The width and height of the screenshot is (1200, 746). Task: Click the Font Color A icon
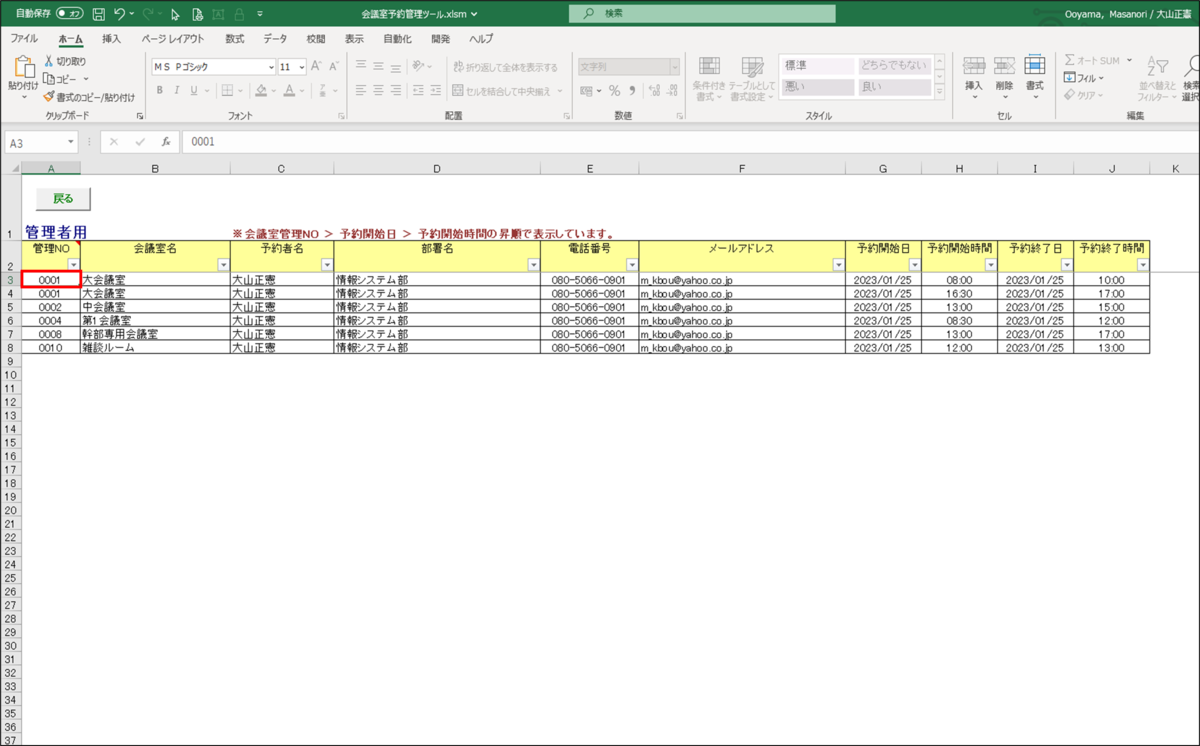(288, 90)
